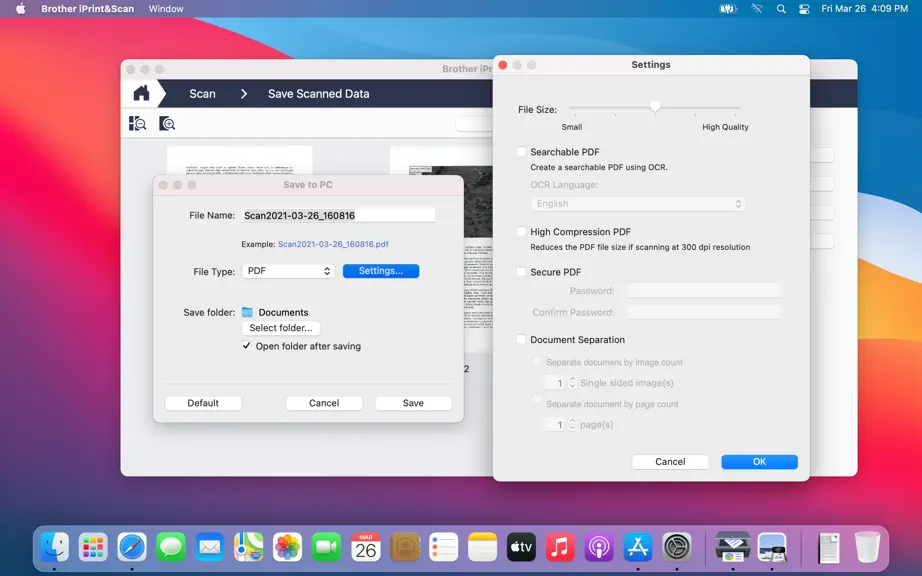The height and width of the screenshot is (576, 922).
Task: Launch Apple TV from the Dock
Action: coord(521,547)
